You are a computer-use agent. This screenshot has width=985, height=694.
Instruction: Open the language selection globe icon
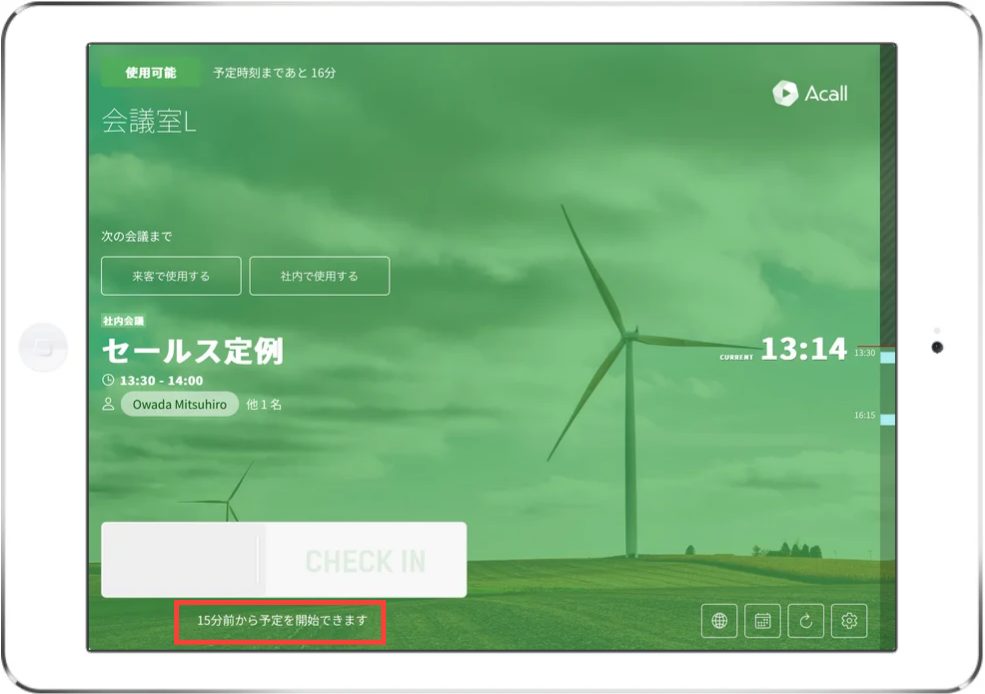coord(719,621)
